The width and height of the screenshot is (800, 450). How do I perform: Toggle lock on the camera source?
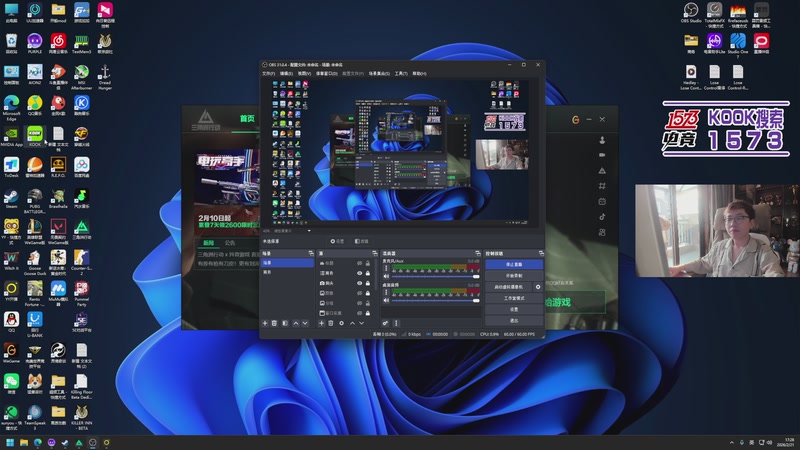(368, 283)
